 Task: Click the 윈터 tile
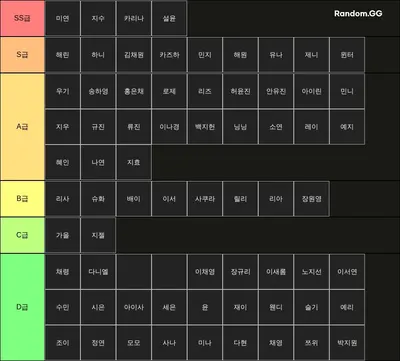tap(347, 55)
